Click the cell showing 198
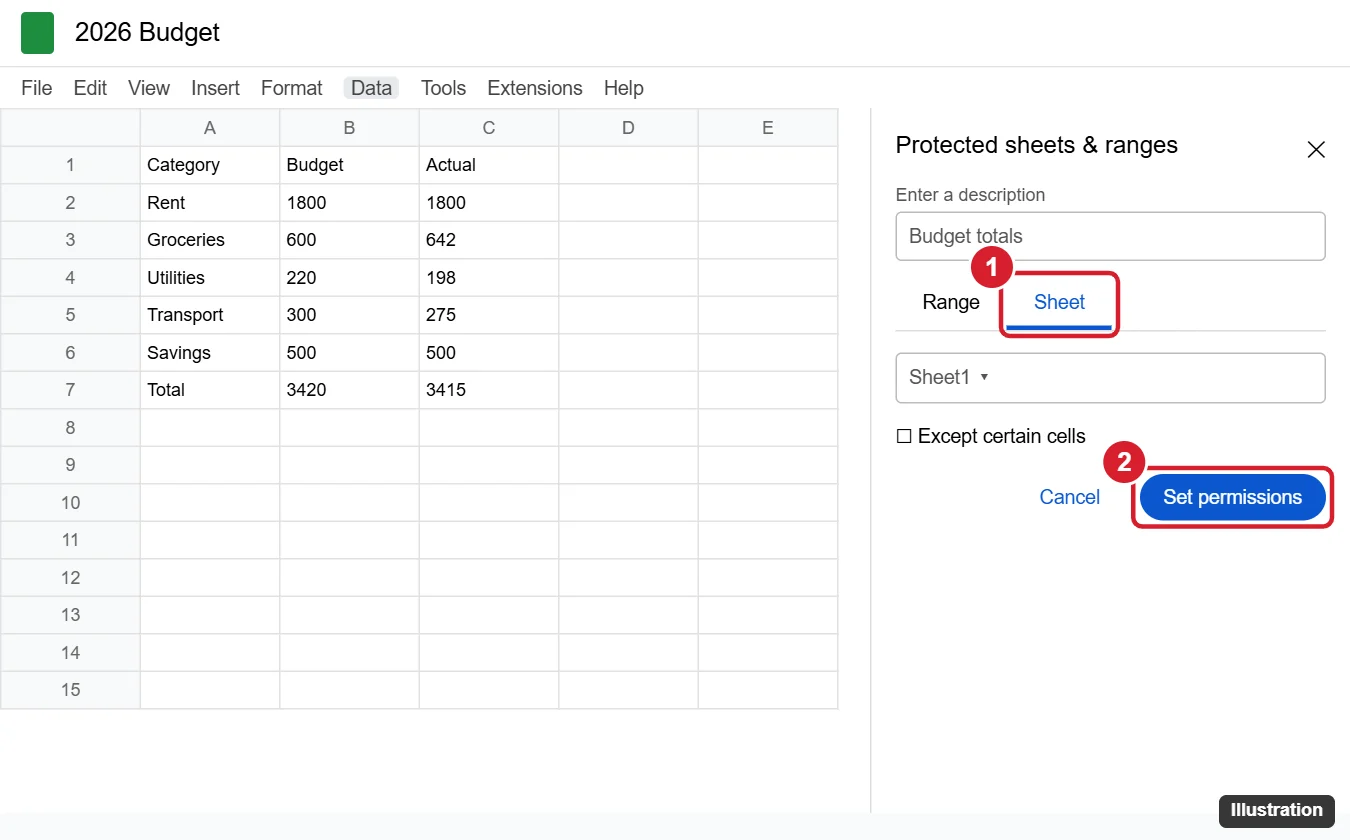The image size is (1350, 840). coord(489,278)
